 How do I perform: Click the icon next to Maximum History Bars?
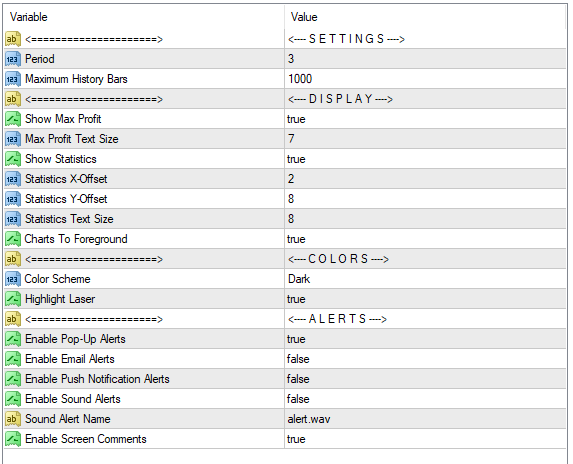point(13,79)
